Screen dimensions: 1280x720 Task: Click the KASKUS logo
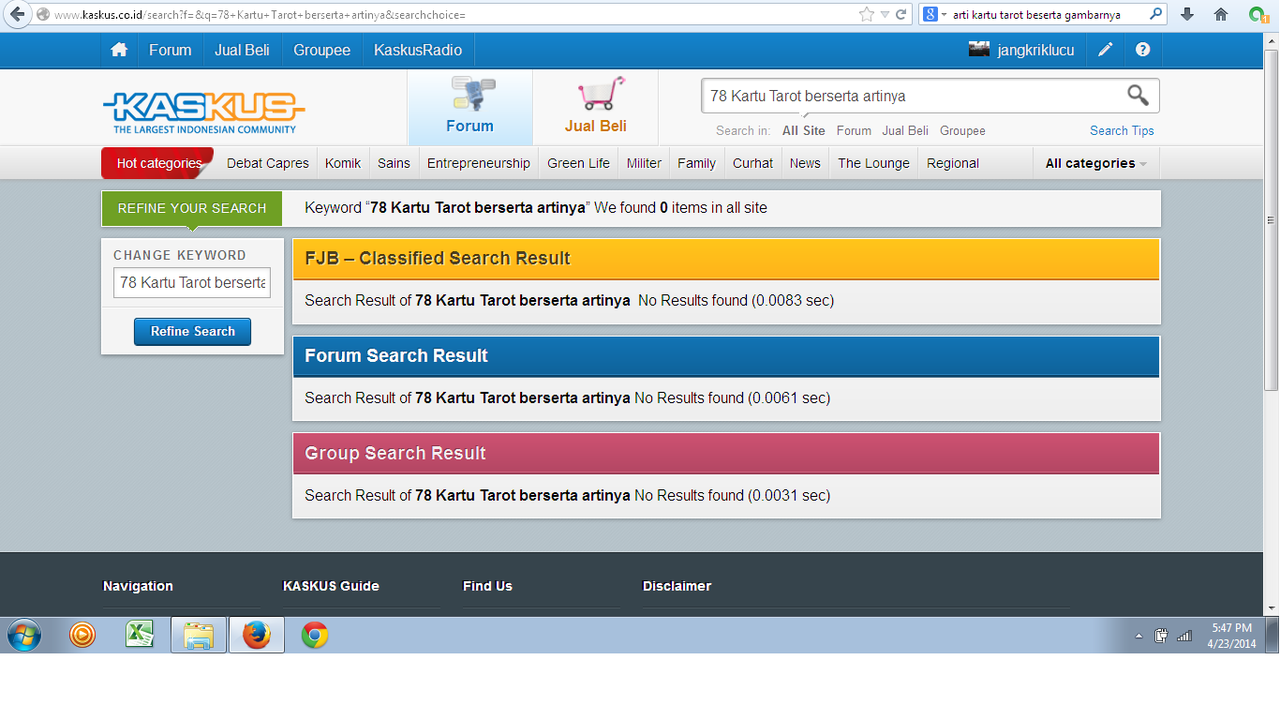click(x=204, y=113)
